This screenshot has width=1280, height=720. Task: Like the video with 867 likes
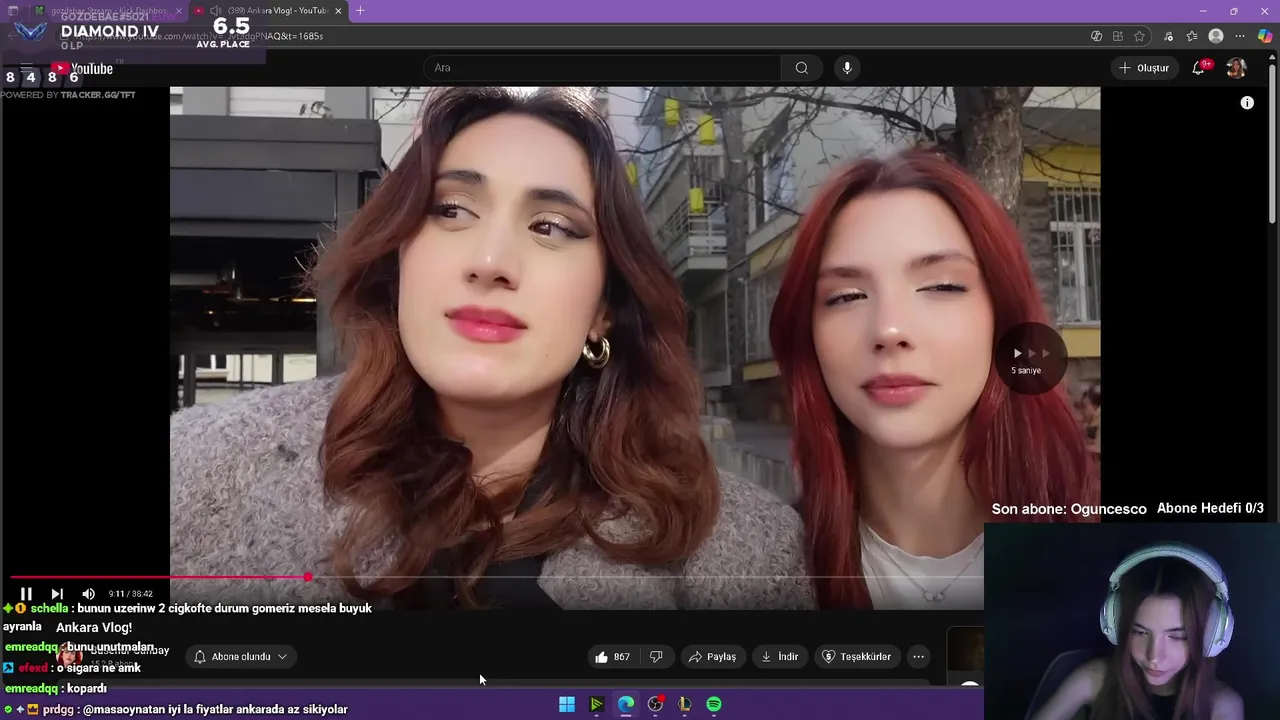point(612,657)
